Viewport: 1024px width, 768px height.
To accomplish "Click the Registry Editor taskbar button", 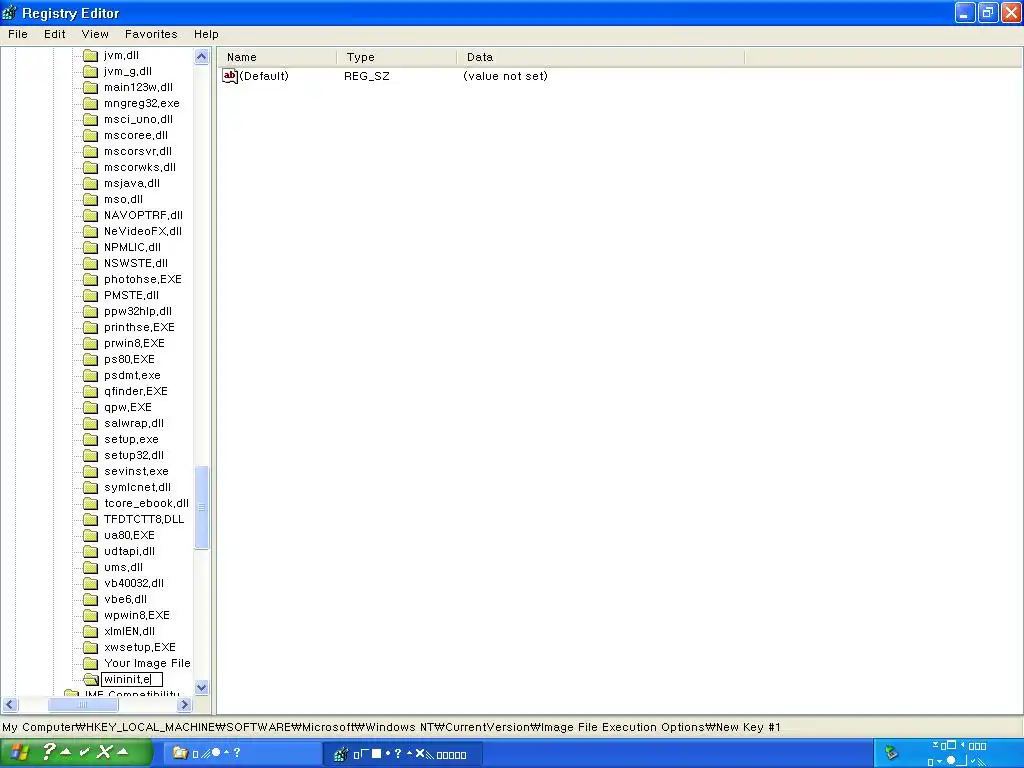I will [x=404, y=754].
